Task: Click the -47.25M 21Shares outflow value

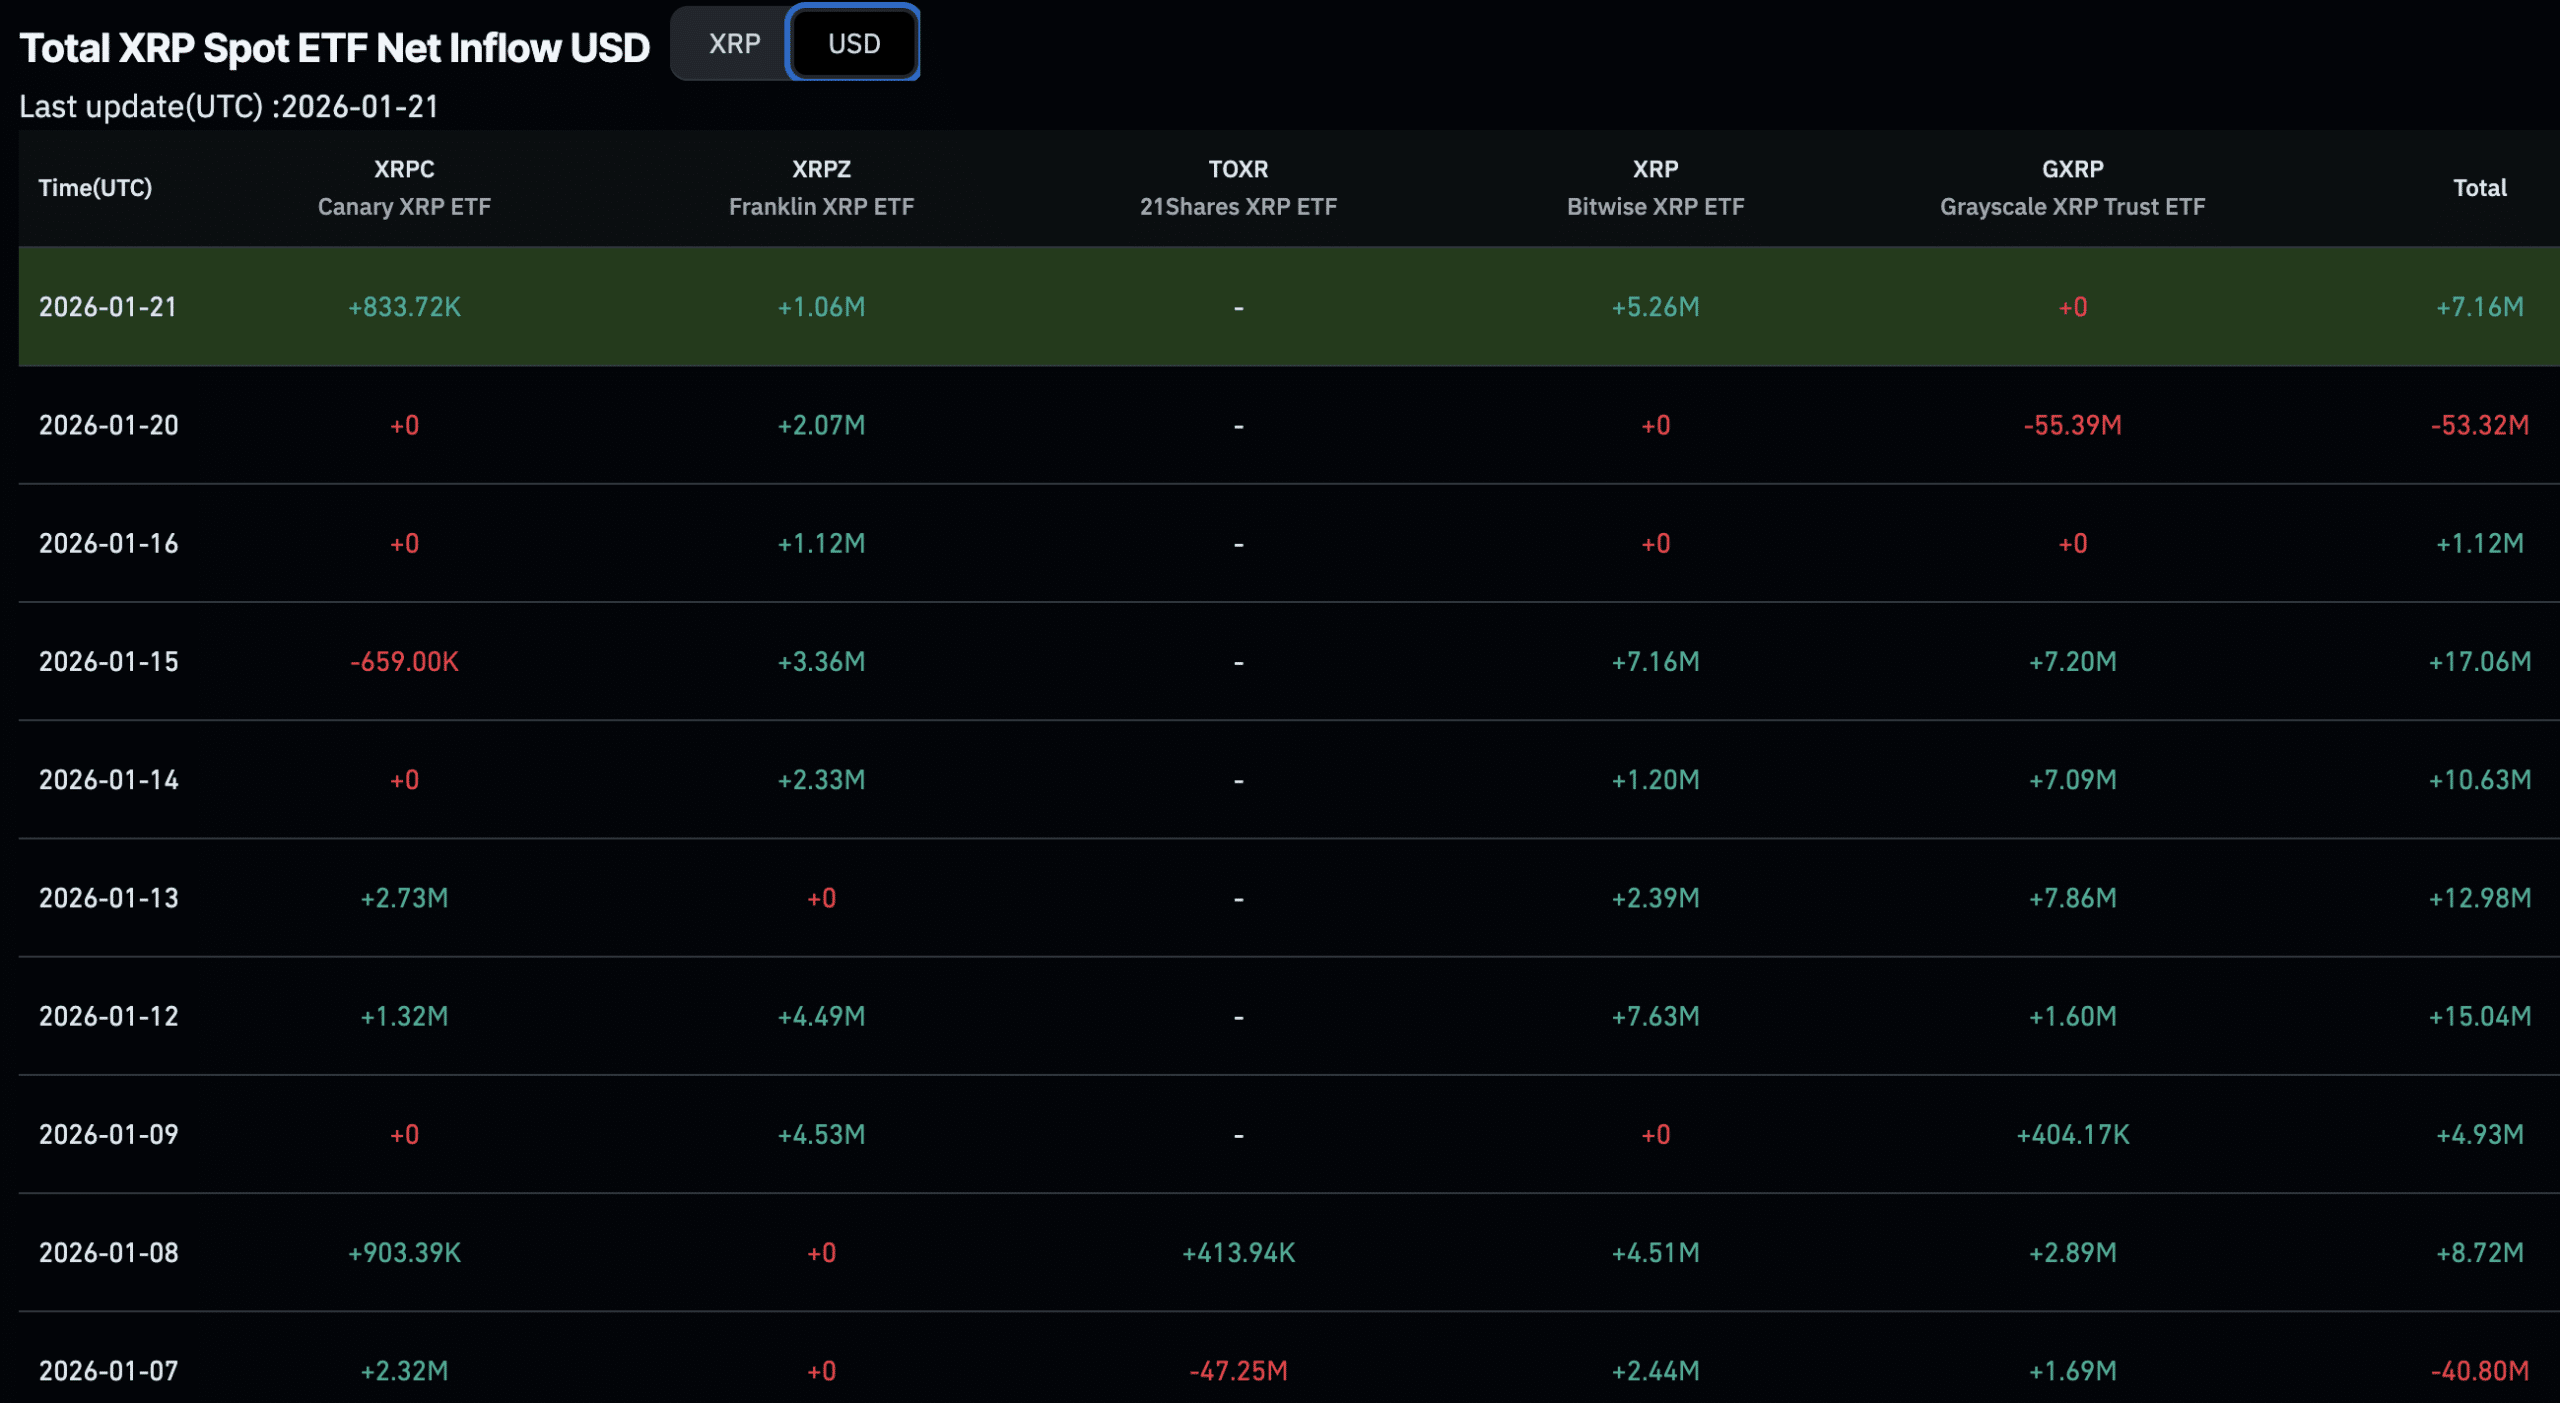Action: point(1239,1371)
